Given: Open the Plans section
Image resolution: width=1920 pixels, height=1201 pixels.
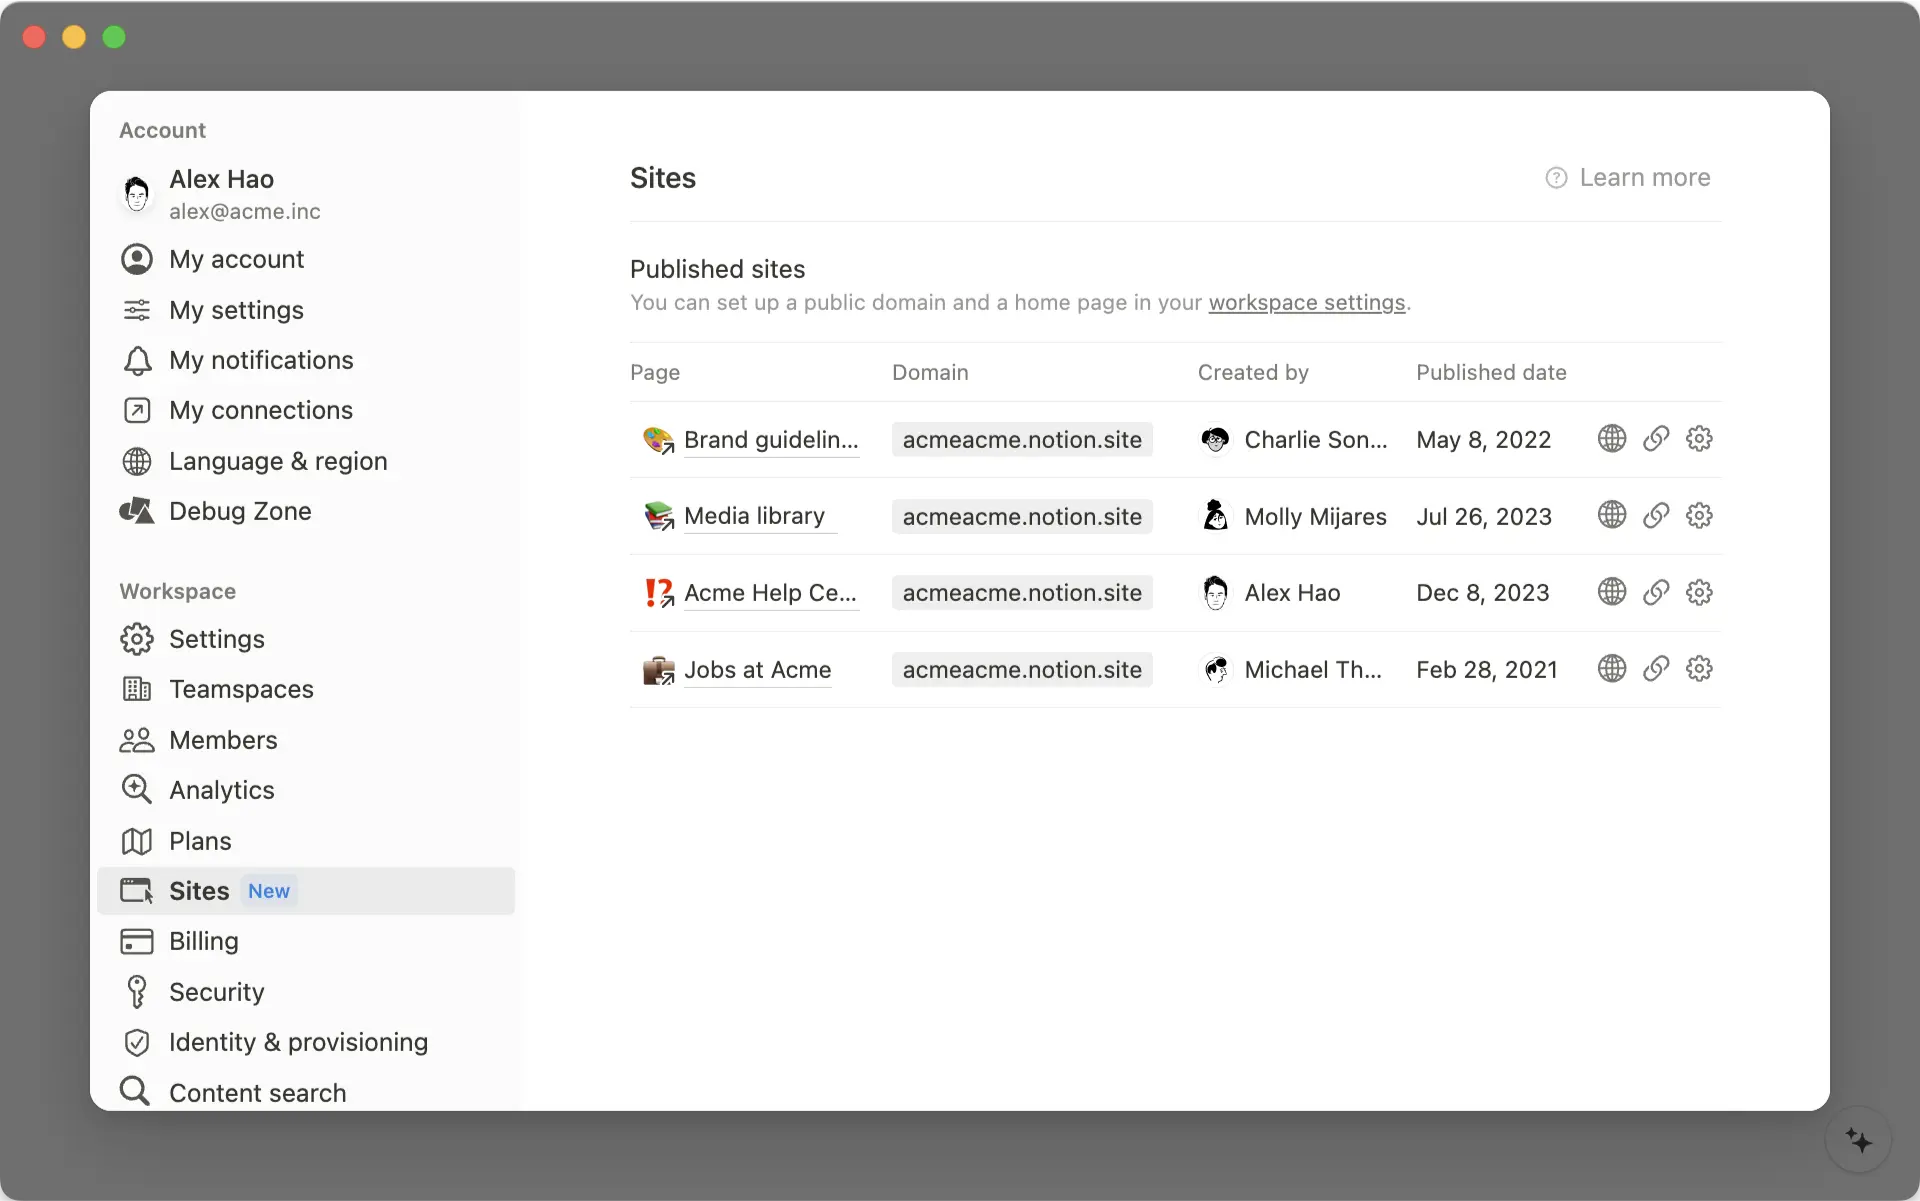Looking at the screenshot, I should pos(200,840).
